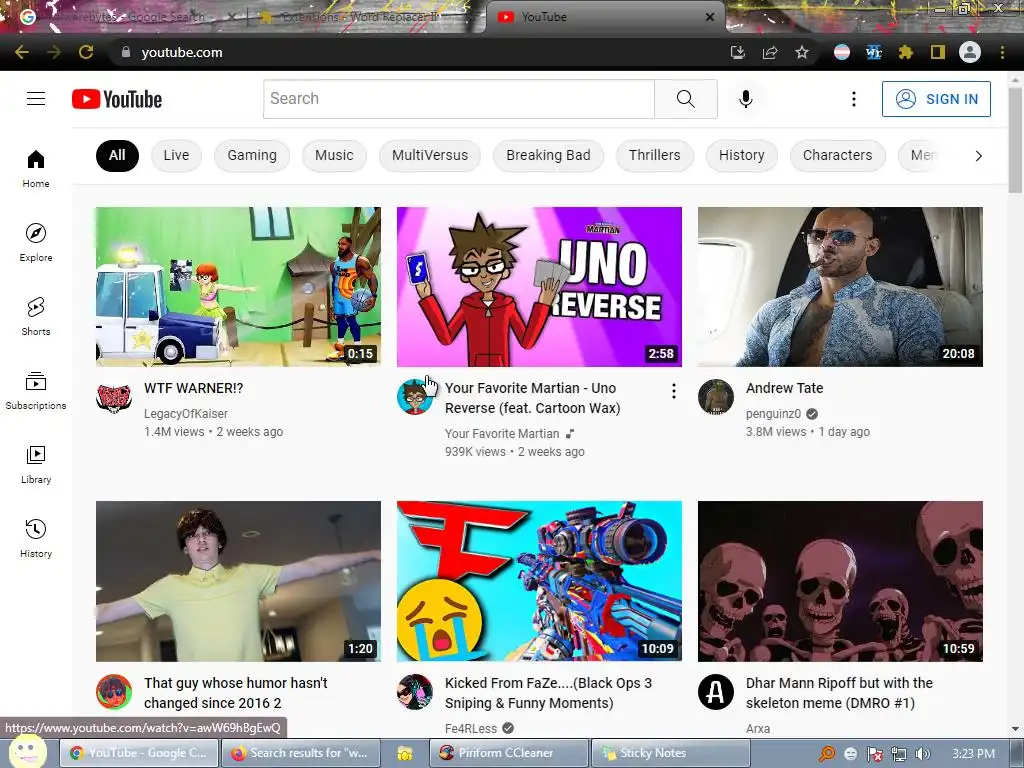
Task: Toggle the browser side panel icon
Action: coord(938,52)
